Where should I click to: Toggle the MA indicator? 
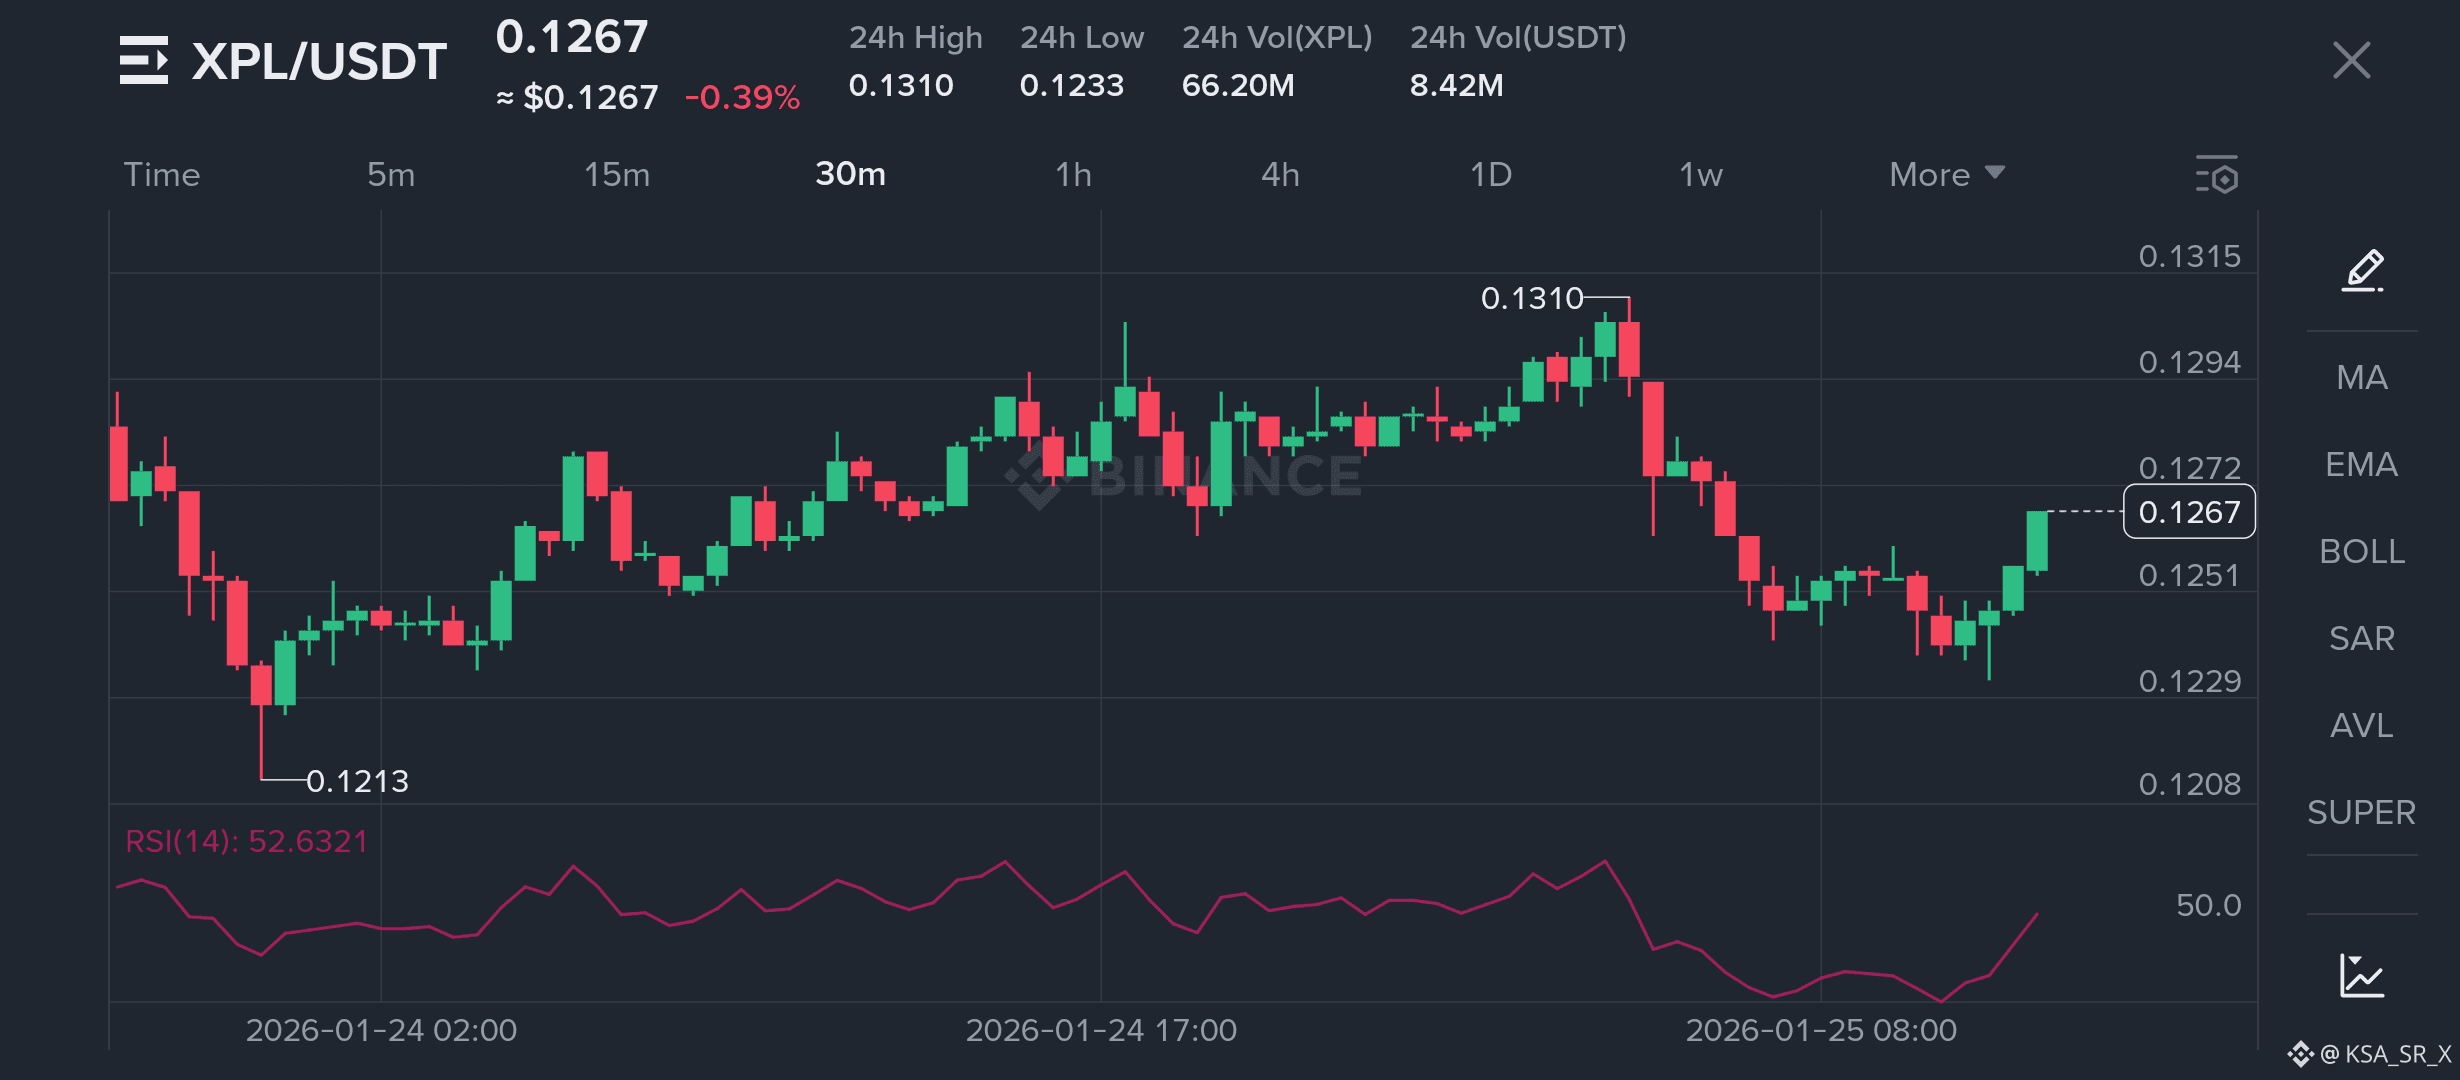click(x=2362, y=378)
